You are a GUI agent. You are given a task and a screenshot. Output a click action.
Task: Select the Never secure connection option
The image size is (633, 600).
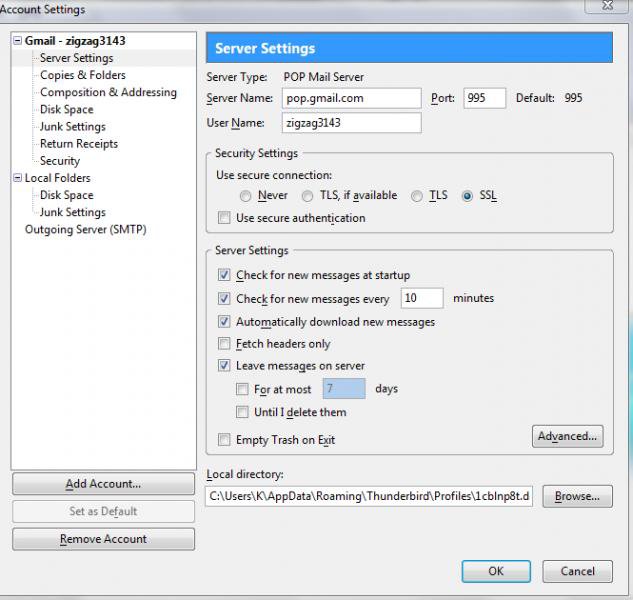(x=245, y=196)
